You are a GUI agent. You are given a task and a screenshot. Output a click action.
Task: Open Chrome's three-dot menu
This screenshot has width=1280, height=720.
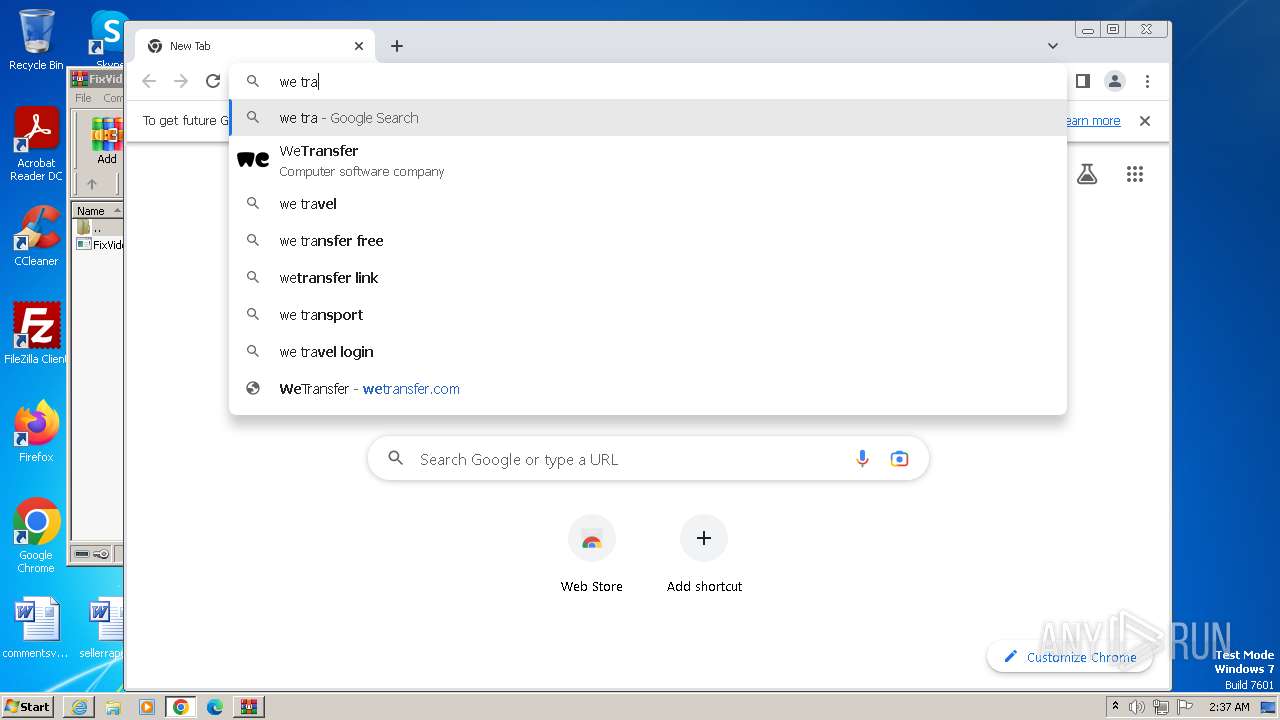pyautogui.click(x=1147, y=81)
